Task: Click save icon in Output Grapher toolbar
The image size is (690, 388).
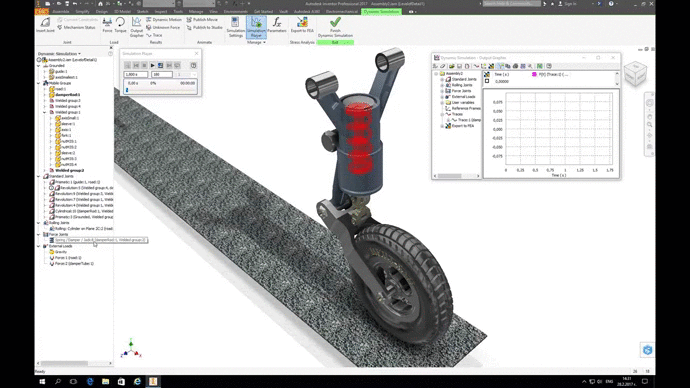Action: [x=459, y=66]
